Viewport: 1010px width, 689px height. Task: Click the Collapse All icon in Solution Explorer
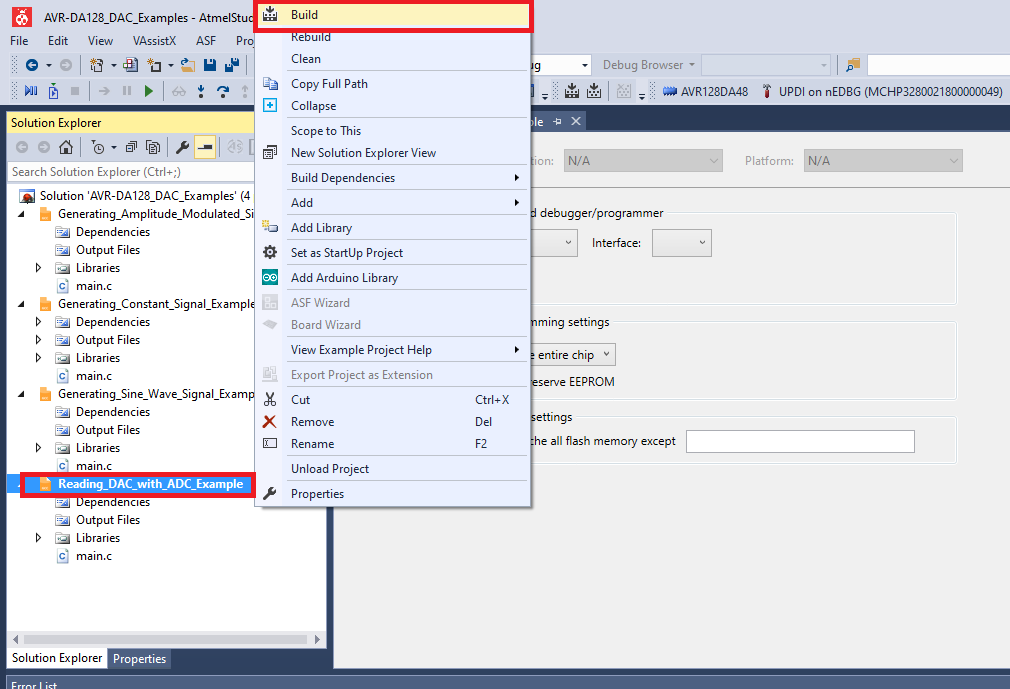(x=131, y=147)
